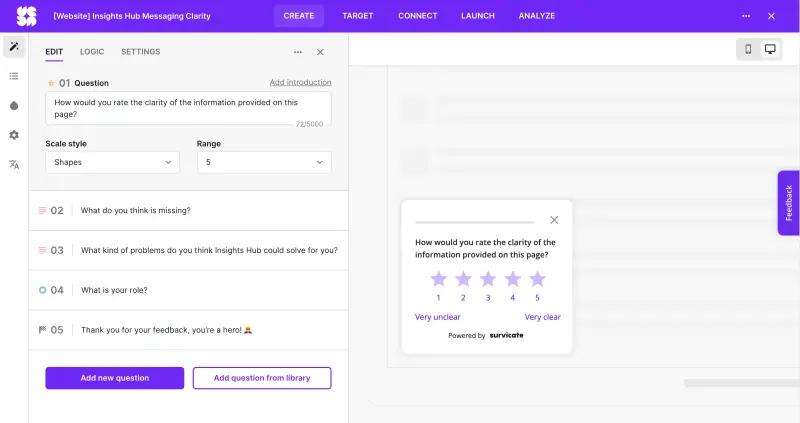Open the Range dropdown
Screen dimensions: 800x423
pos(264,162)
